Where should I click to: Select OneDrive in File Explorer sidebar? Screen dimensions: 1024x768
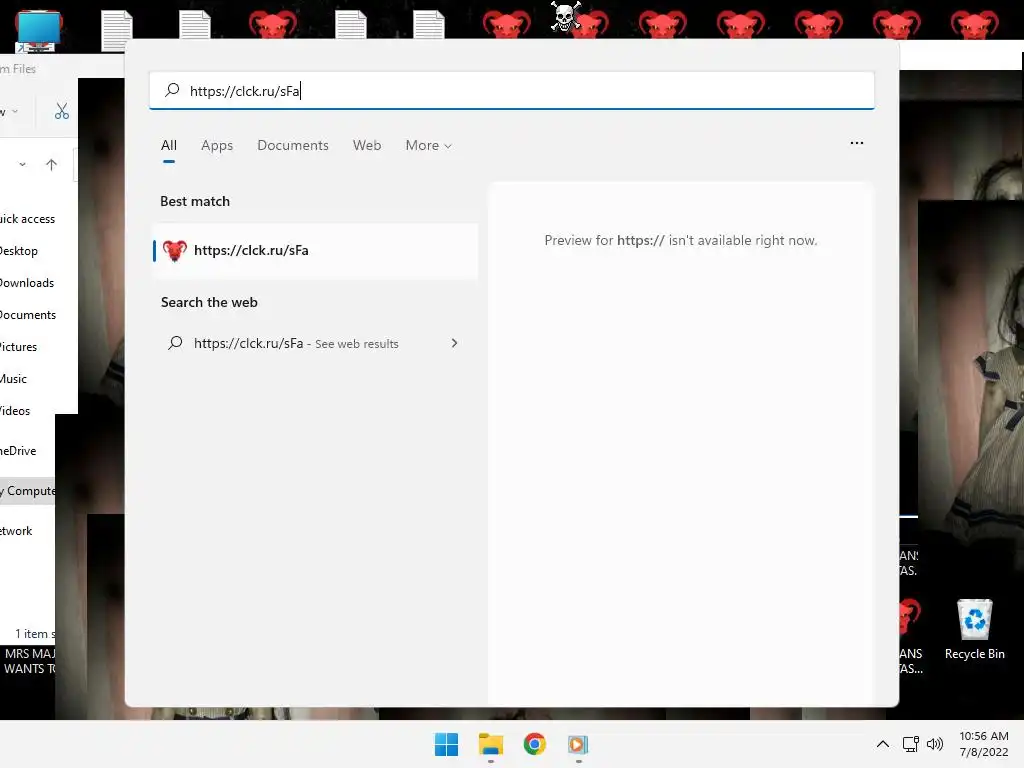click(18, 451)
